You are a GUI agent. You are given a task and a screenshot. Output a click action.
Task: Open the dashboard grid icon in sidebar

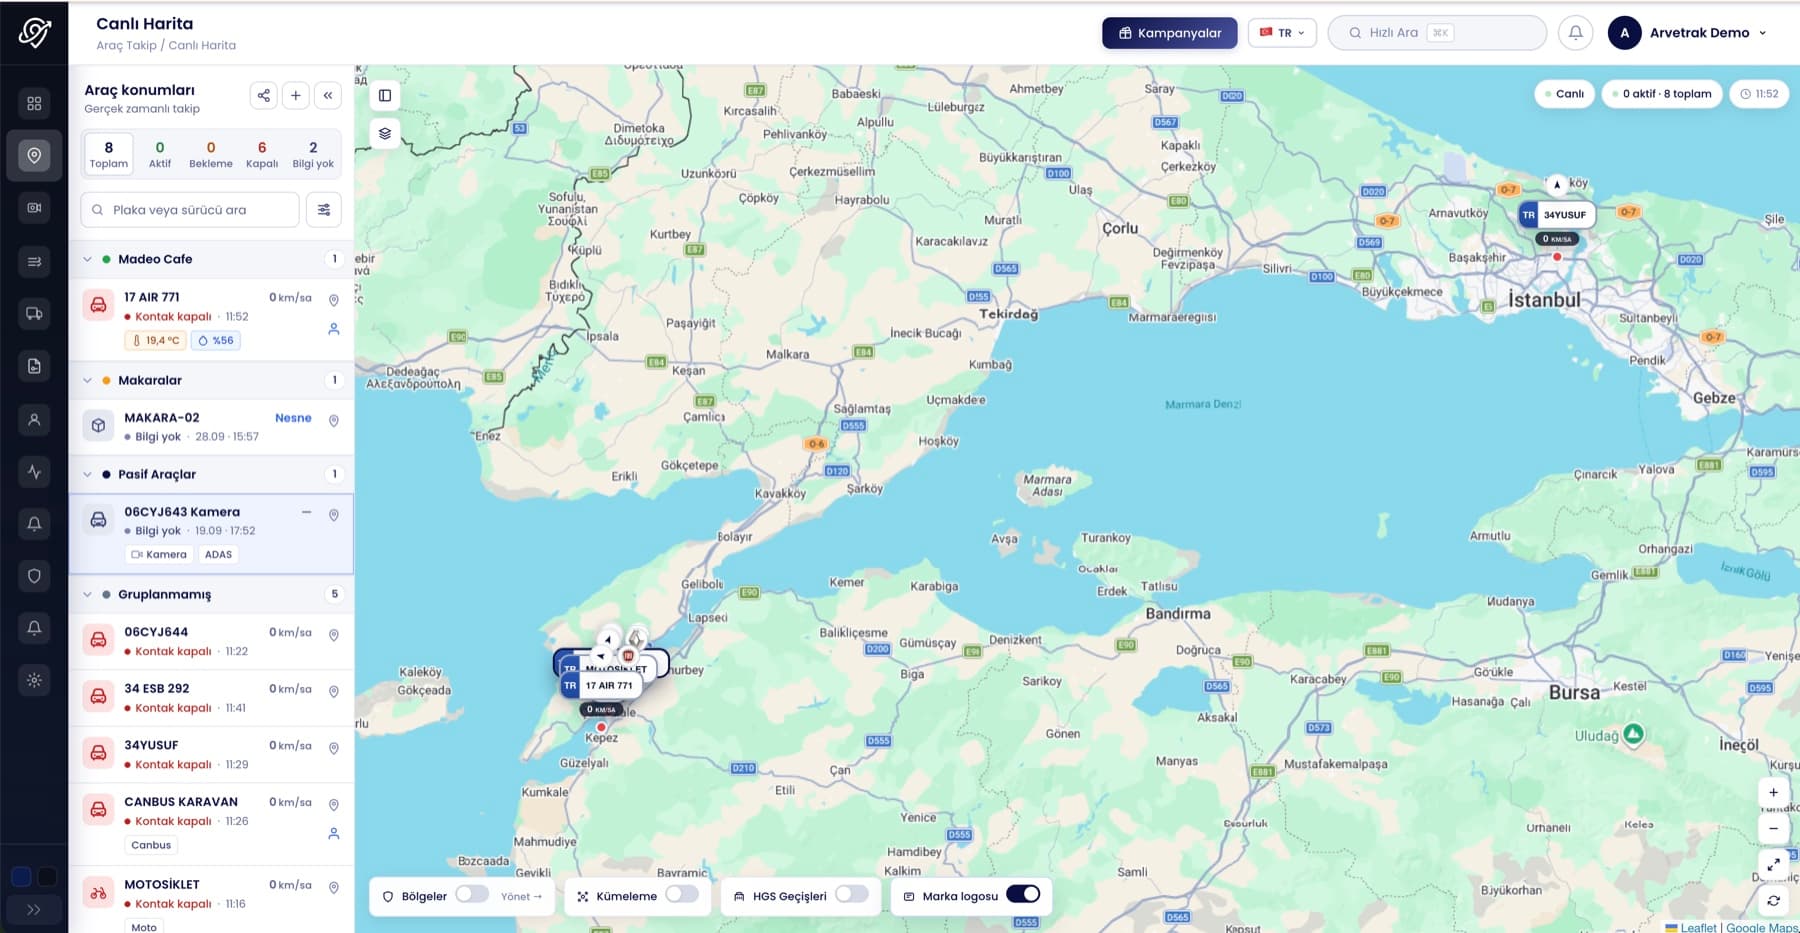coord(34,103)
